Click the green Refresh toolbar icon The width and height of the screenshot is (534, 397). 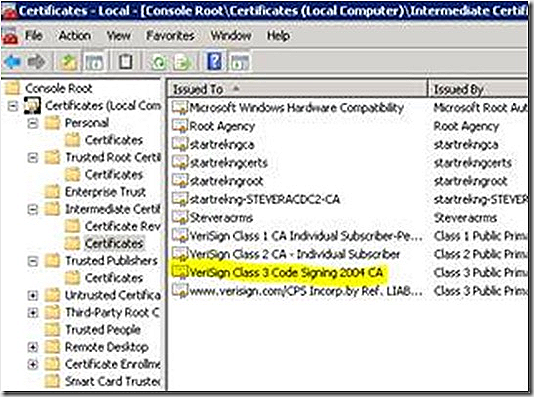158,62
